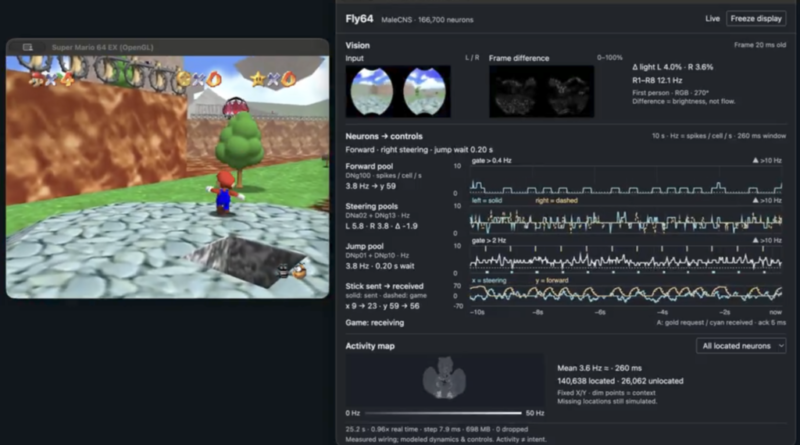This screenshot has width=800, height=445.
Task: Click 'A: gold request / cyan received · ack 5 ms'
Action: pyautogui.click(x=721, y=323)
